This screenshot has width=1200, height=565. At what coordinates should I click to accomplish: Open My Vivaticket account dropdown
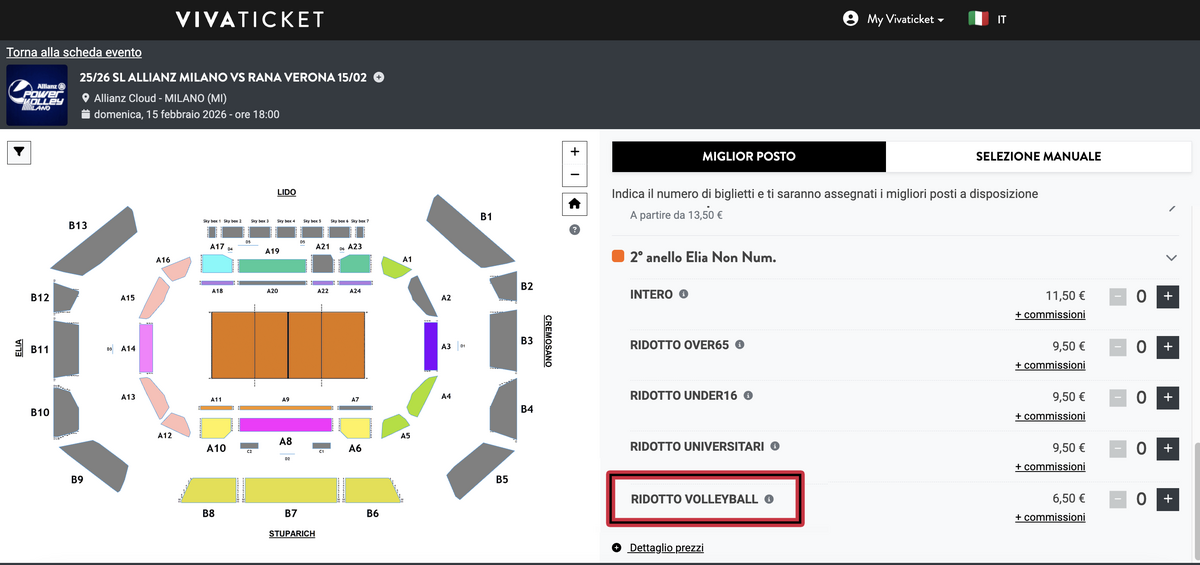[x=894, y=19]
